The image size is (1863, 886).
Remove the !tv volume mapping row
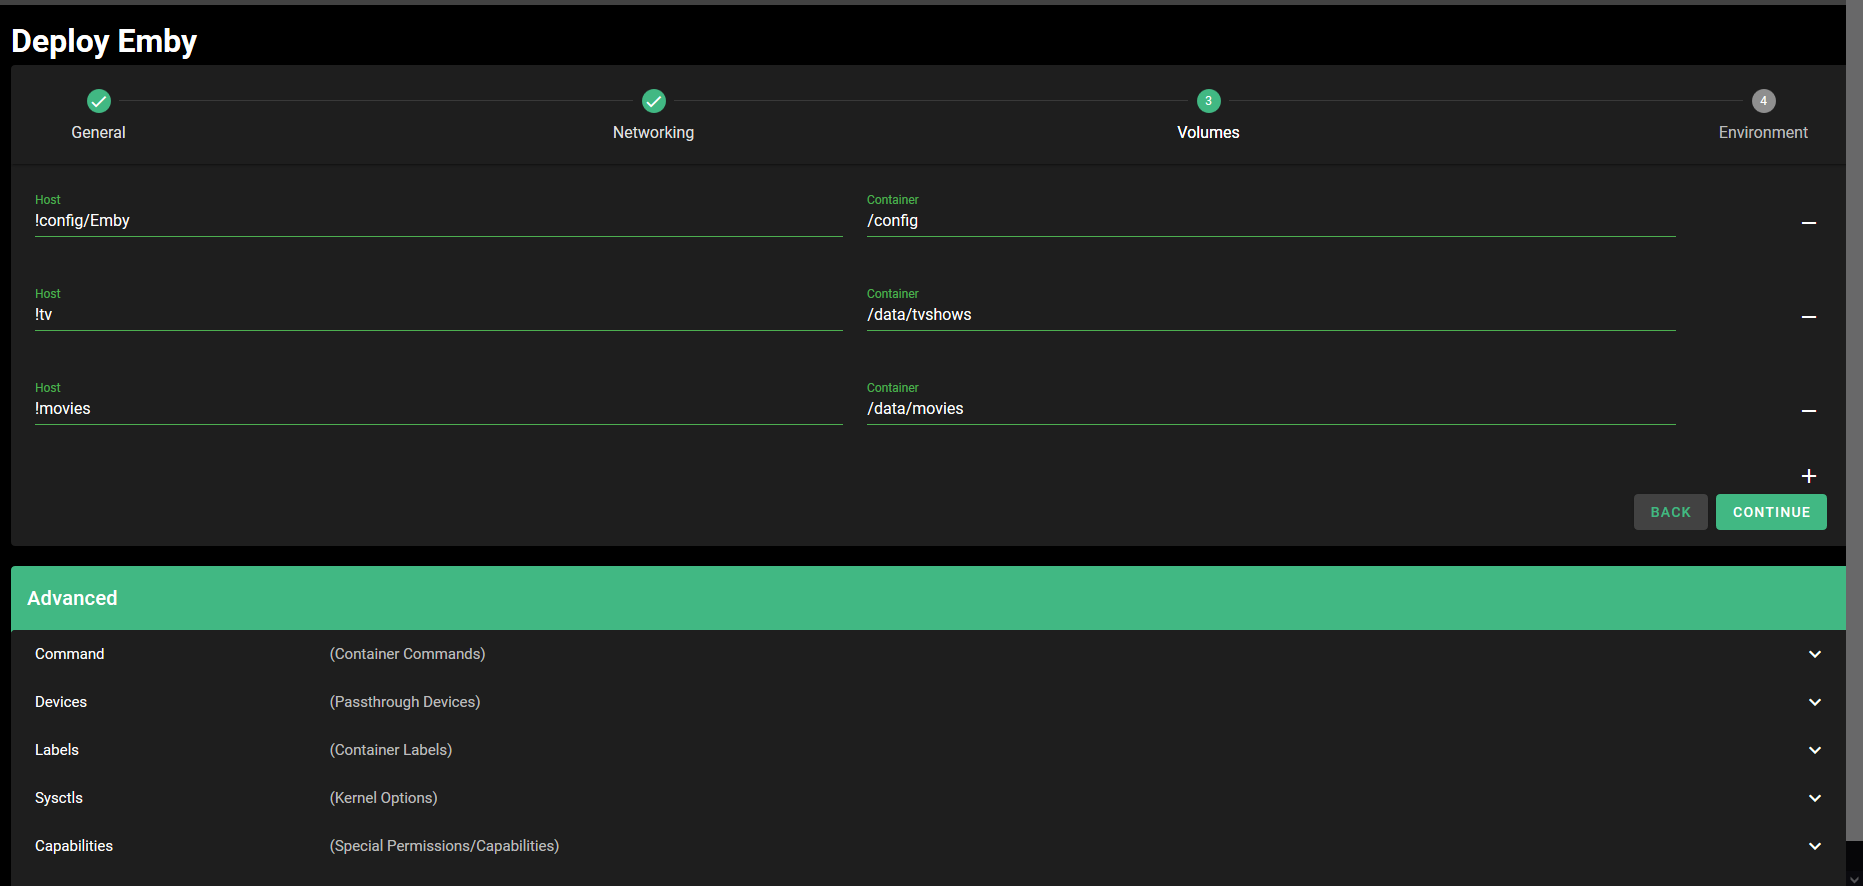(1808, 317)
